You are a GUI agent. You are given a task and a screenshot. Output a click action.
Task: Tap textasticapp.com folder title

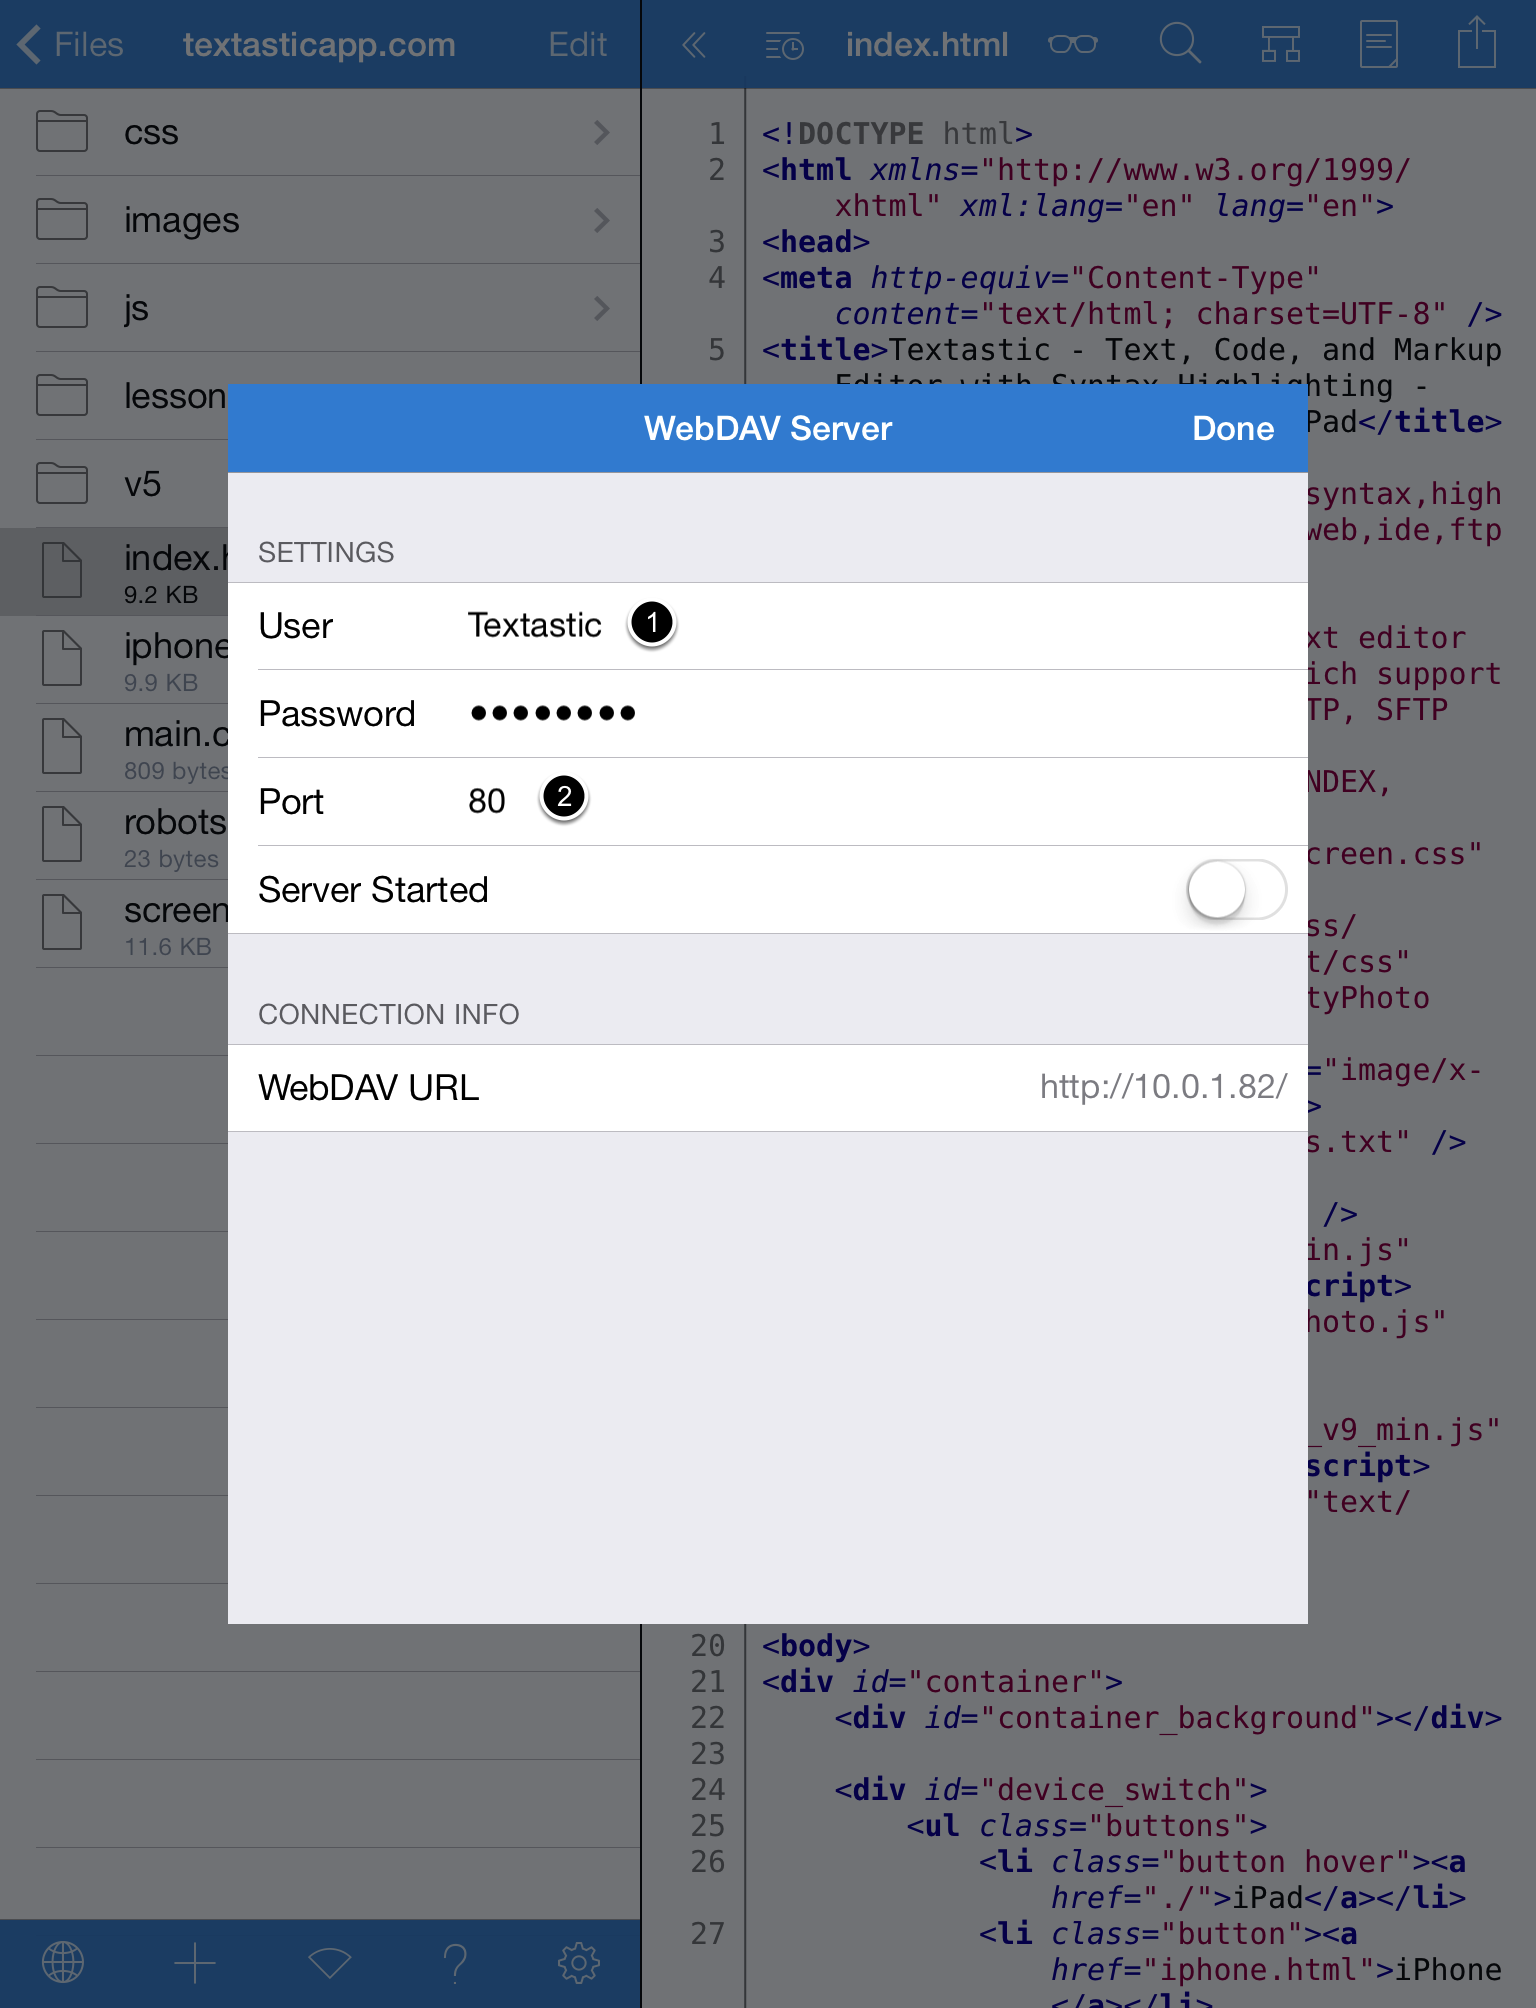[x=319, y=45]
